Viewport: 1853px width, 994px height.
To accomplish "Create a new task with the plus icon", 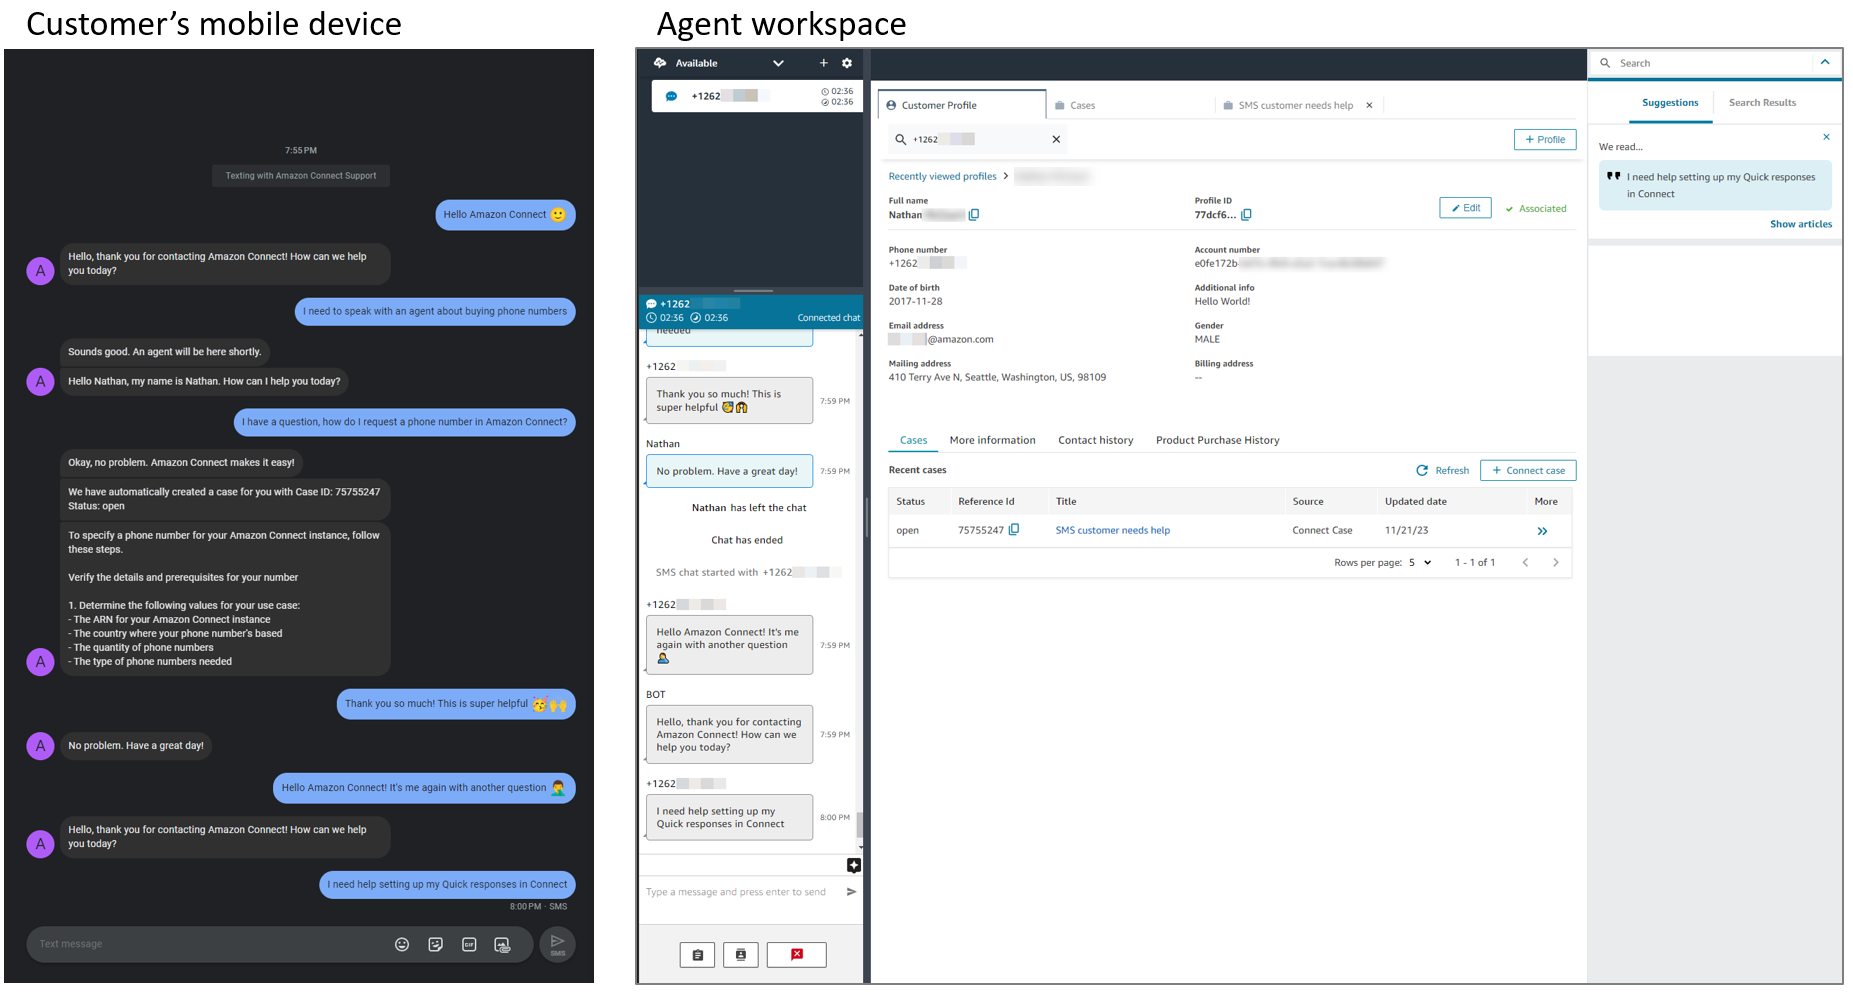I will coord(823,62).
